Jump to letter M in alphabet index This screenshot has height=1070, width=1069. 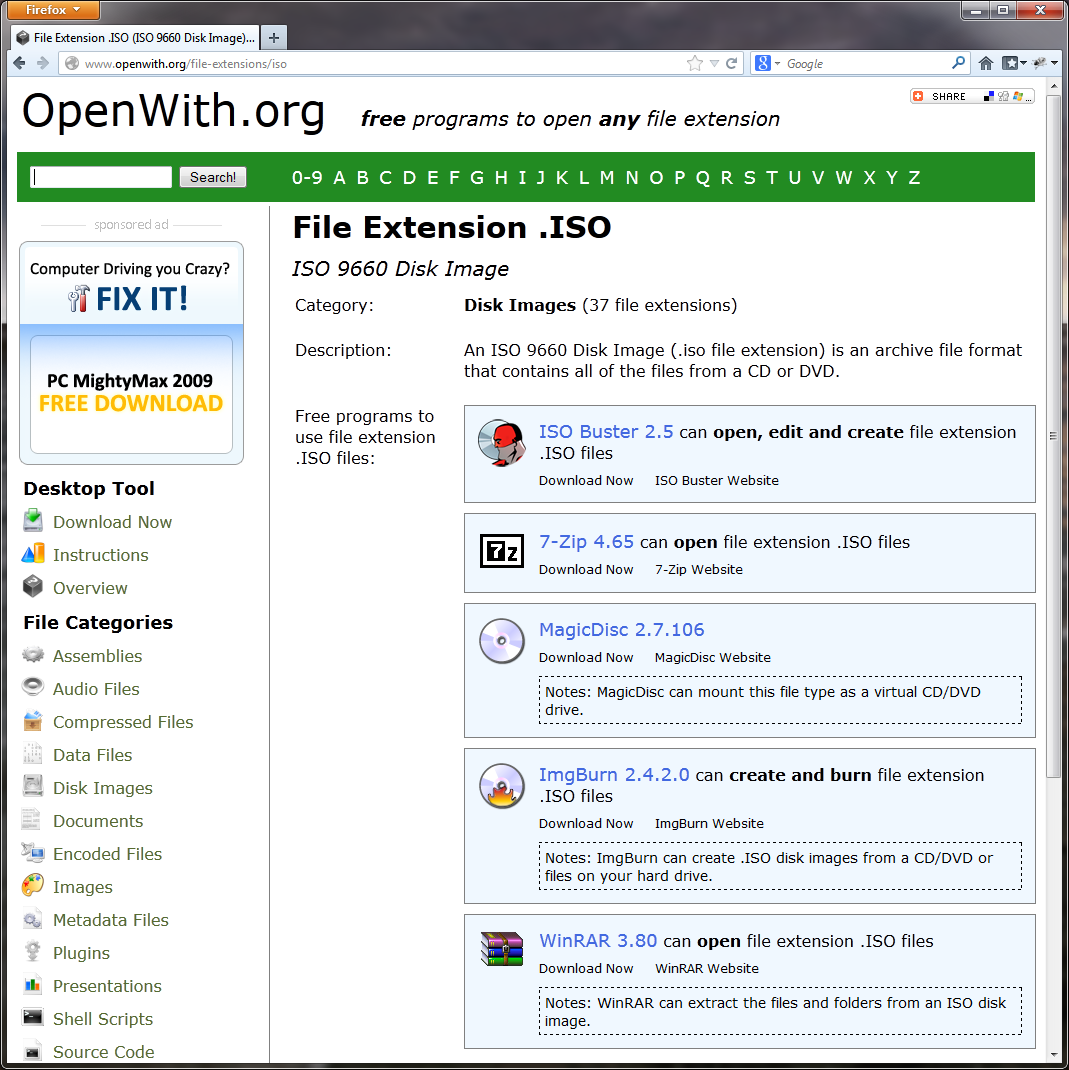[607, 178]
